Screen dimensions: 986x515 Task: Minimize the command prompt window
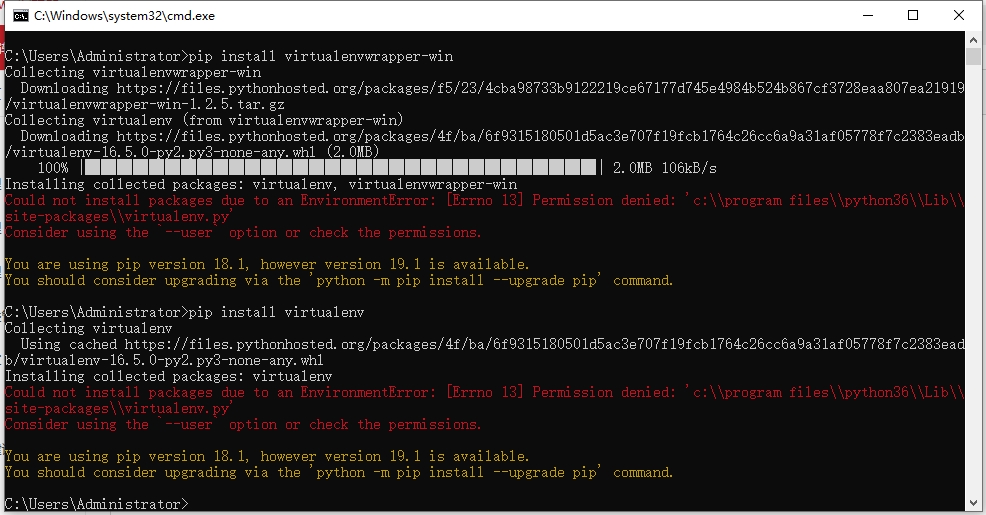coord(866,16)
